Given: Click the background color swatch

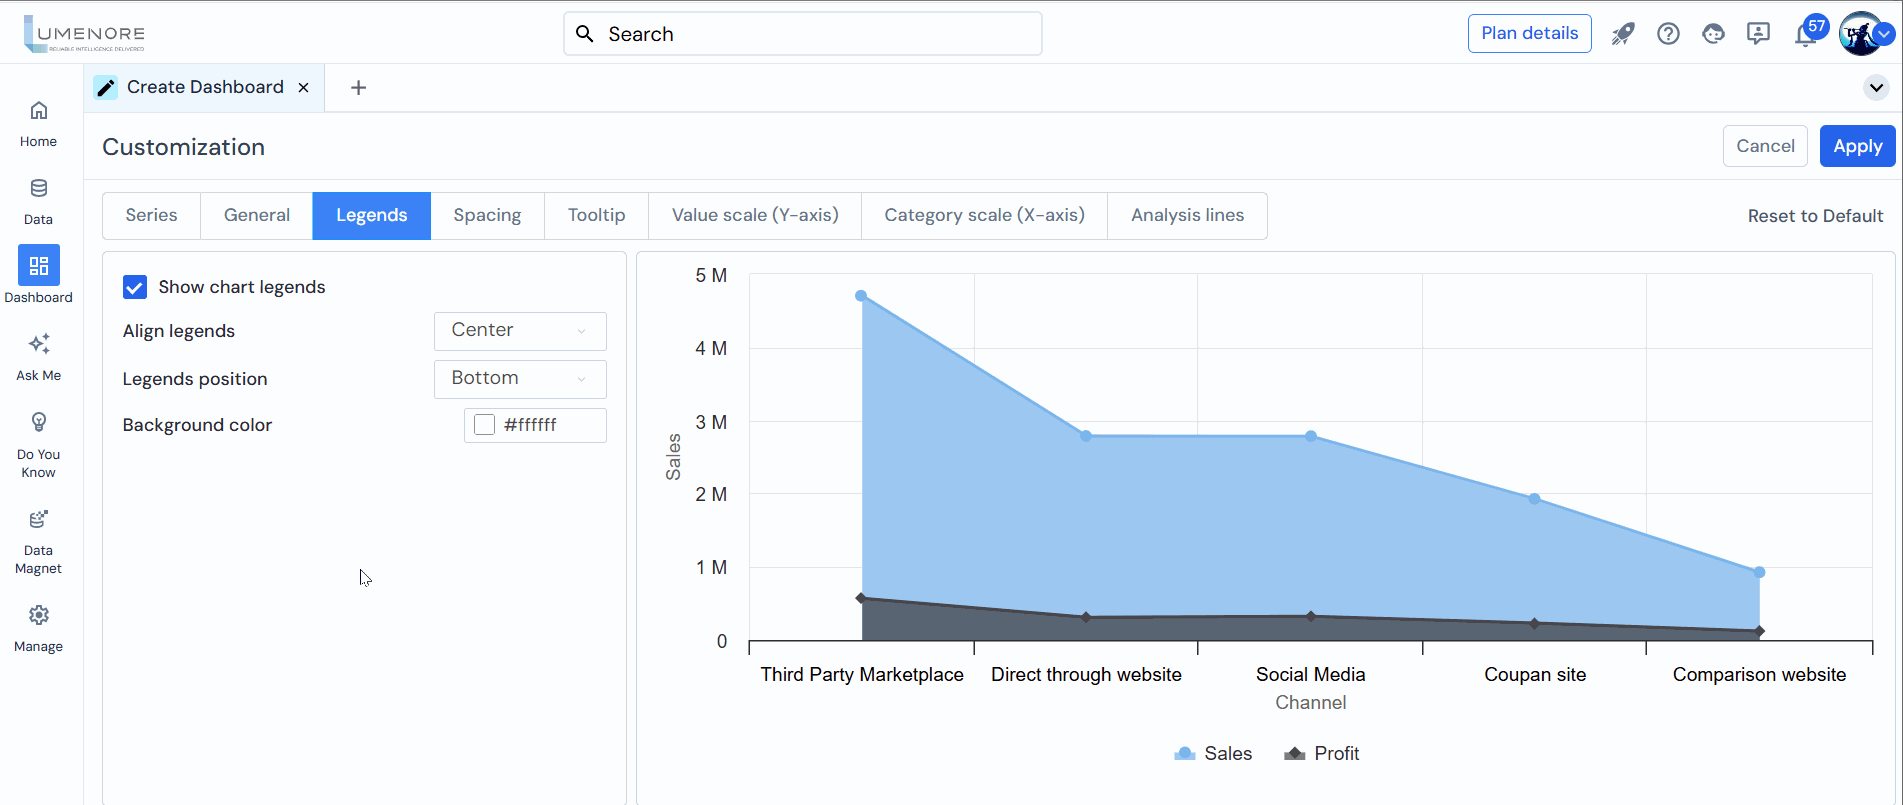Looking at the screenshot, I should pos(485,425).
